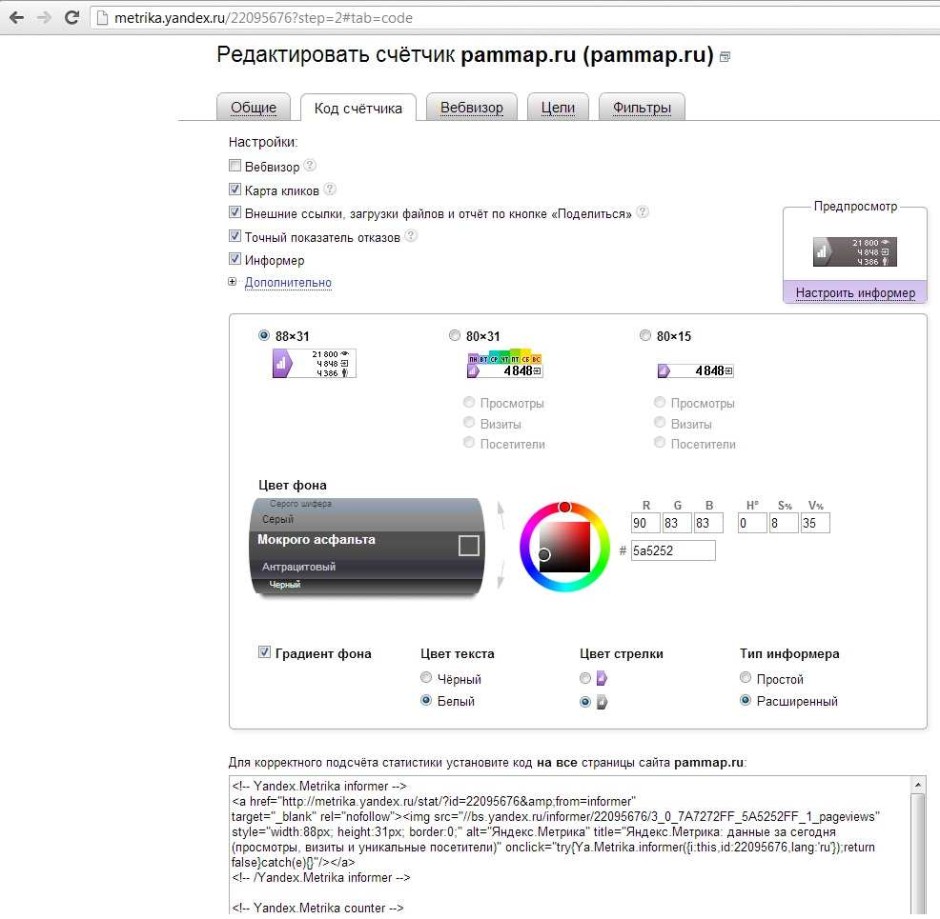Viewport: 940px width, 919px height.
Task: Select the gray arrow color radio
Action: (585, 701)
